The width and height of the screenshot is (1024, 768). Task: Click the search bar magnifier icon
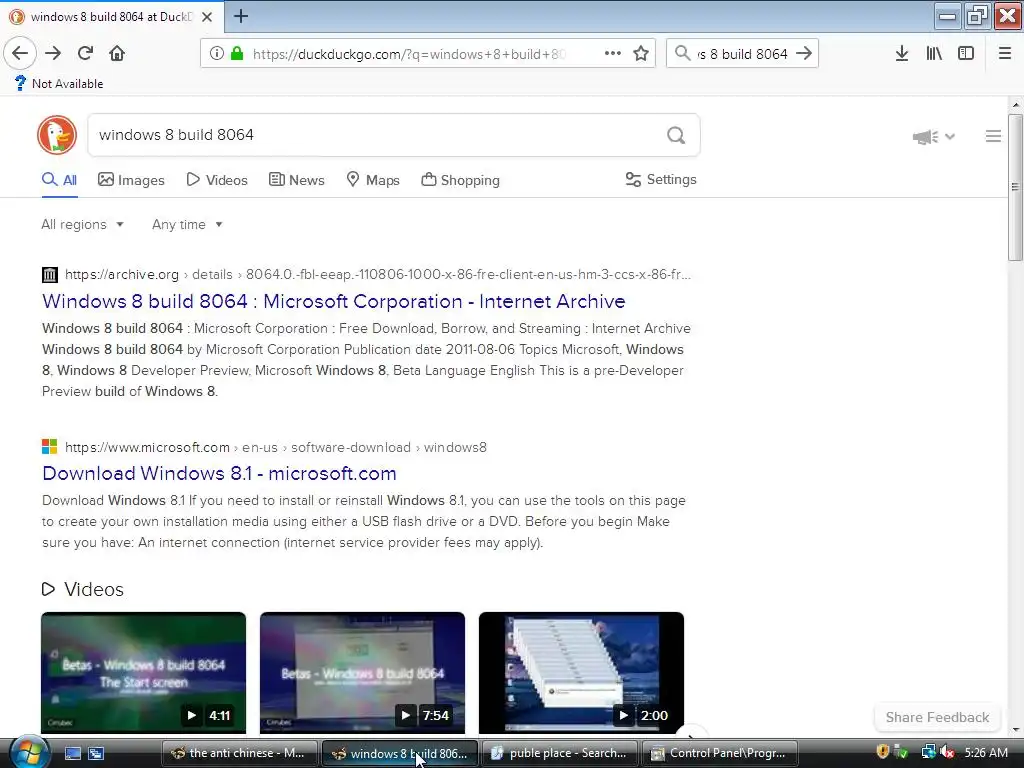(x=682, y=54)
